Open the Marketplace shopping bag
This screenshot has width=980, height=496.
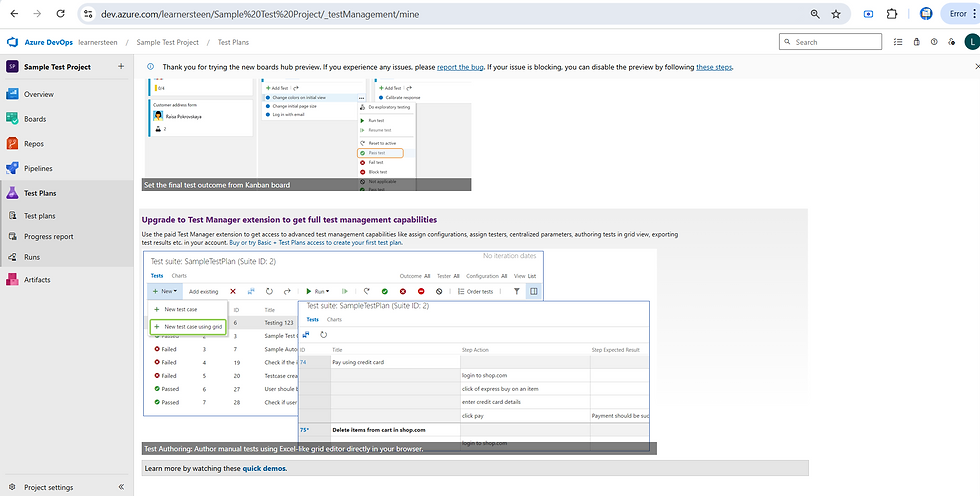point(916,42)
